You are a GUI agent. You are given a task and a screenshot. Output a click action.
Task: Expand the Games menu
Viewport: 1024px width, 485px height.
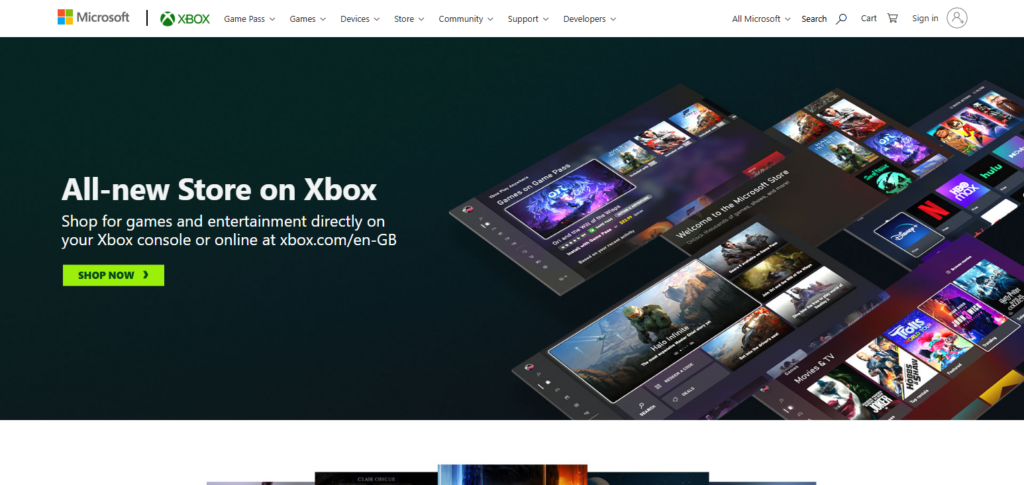coord(308,19)
